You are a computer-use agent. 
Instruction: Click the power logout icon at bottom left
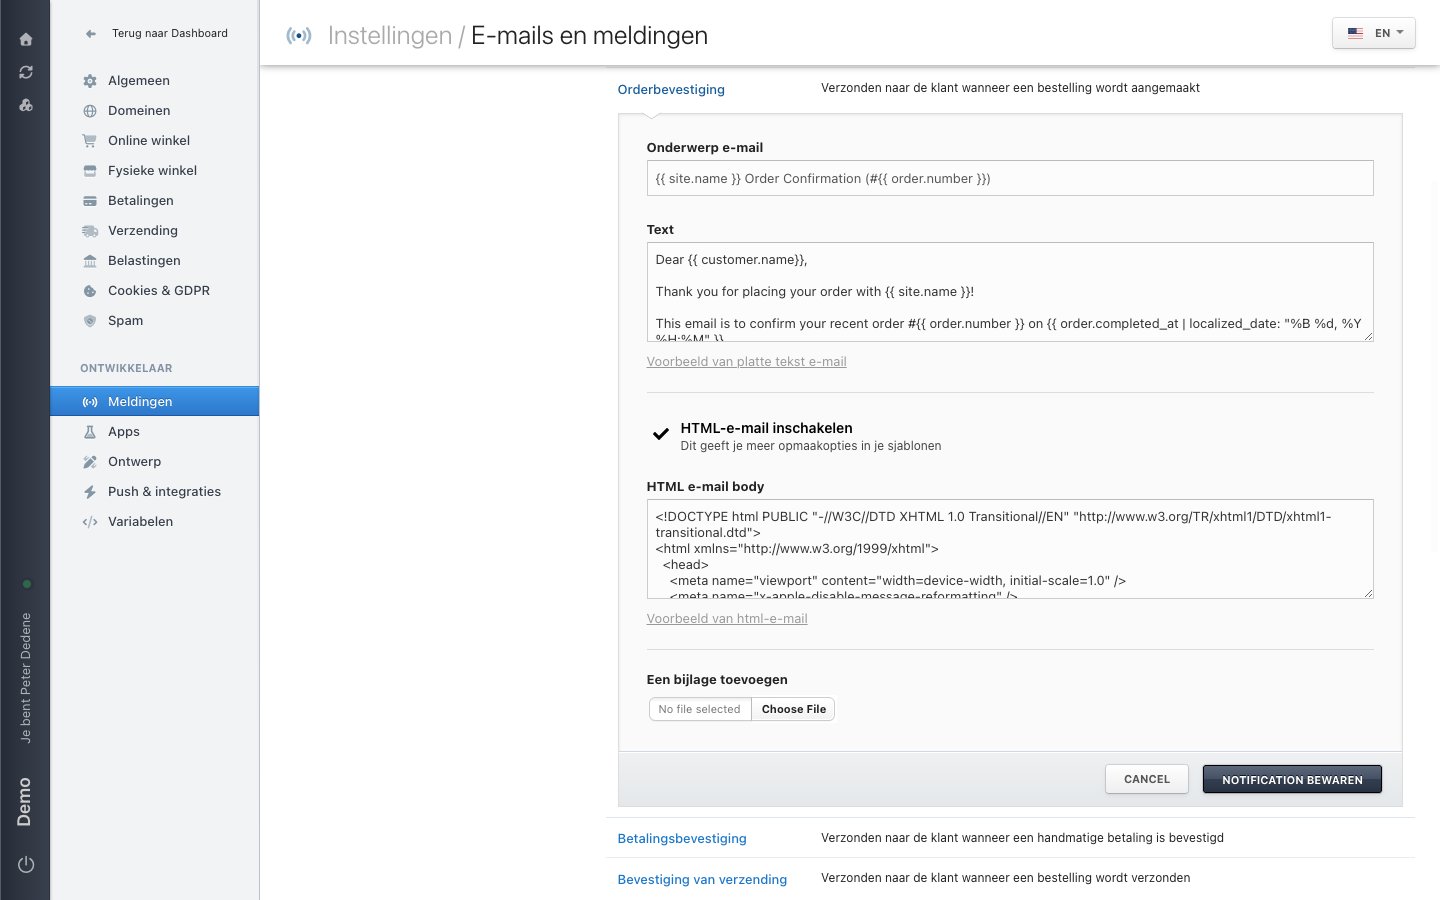pyautogui.click(x=26, y=865)
